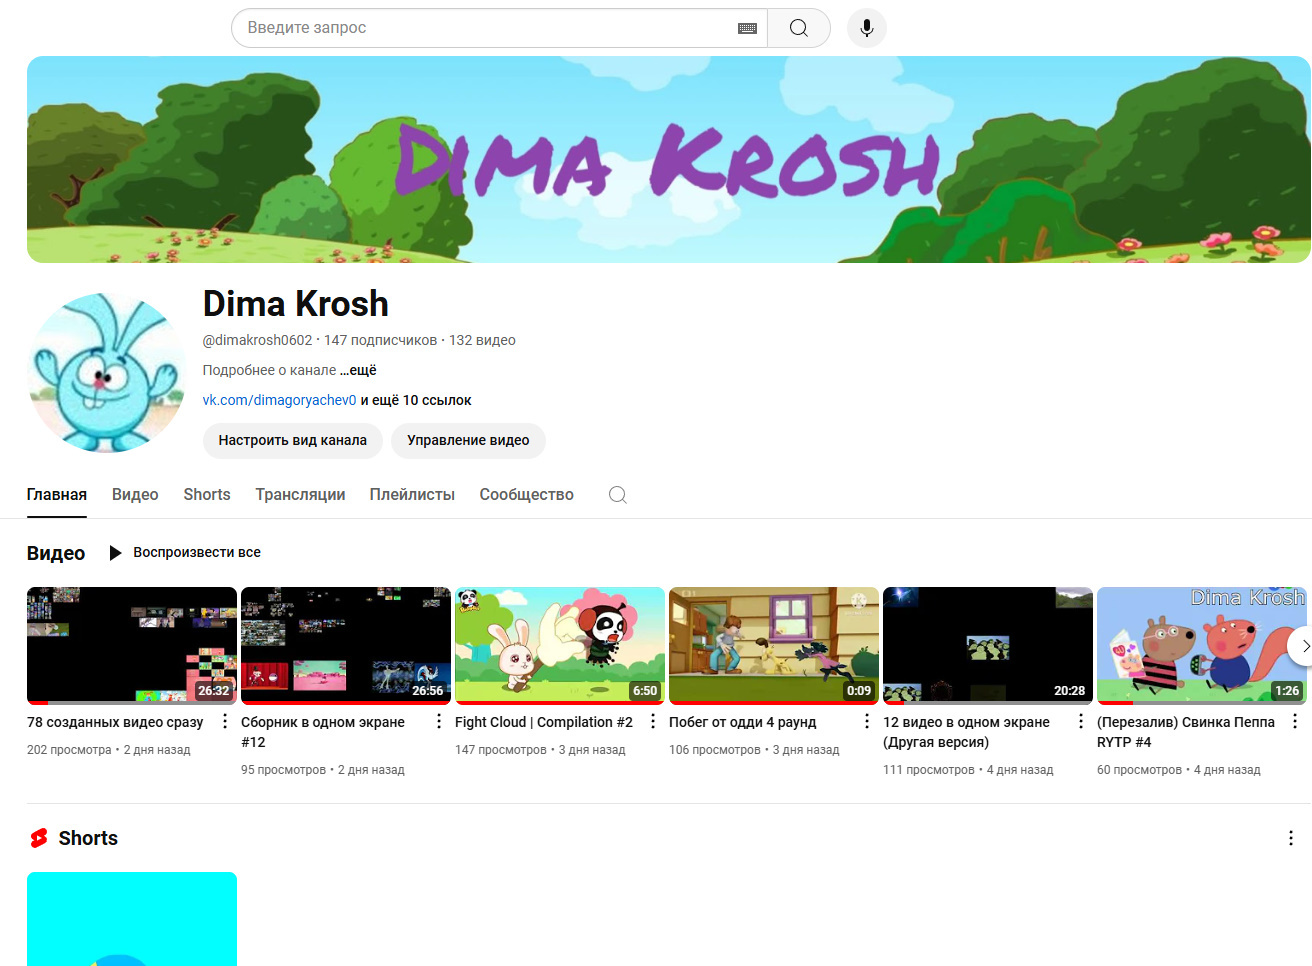The image size is (1312, 966).
Task: Open options for 12 видео в одном экране
Action: click(x=1081, y=722)
